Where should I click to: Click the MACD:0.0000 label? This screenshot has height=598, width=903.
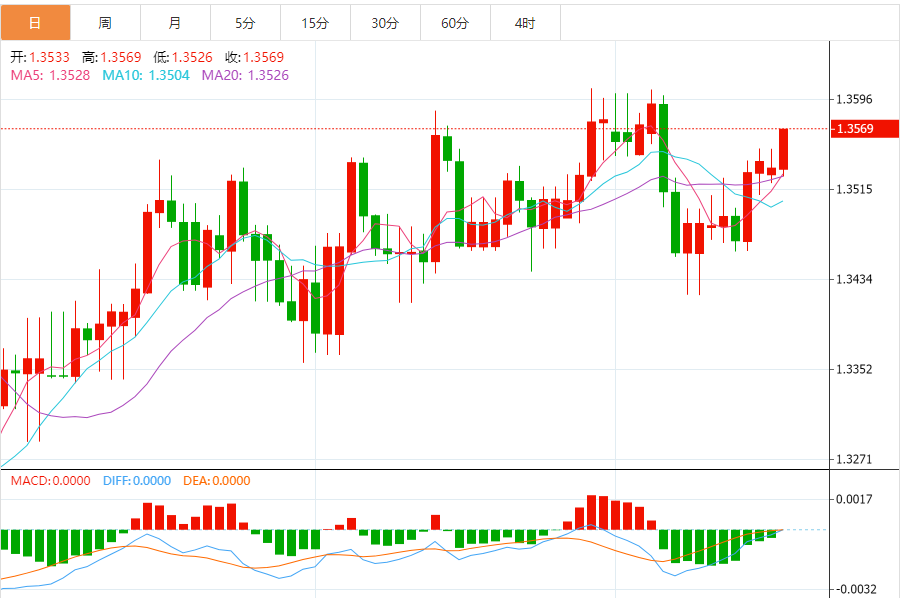[51, 480]
